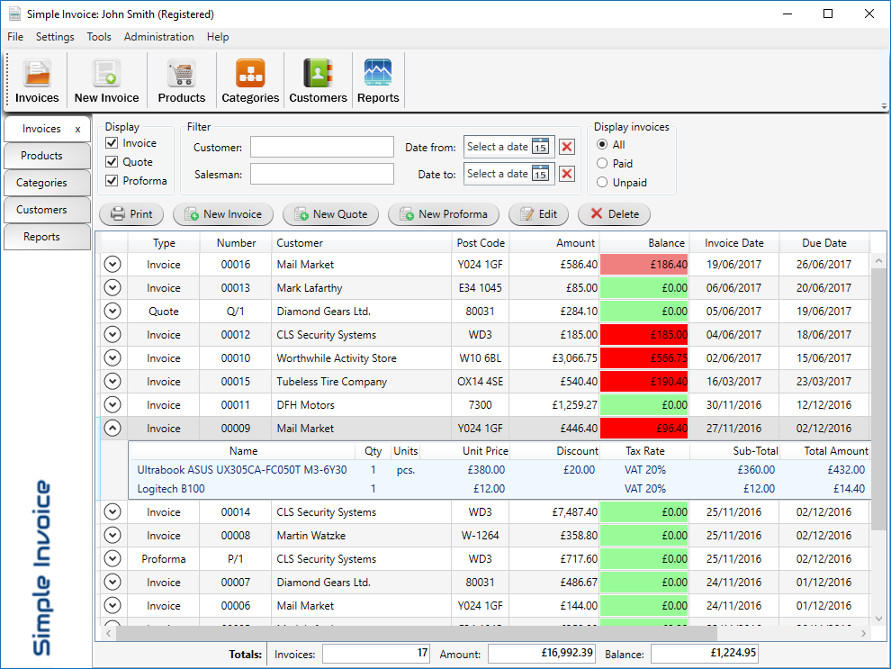This screenshot has width=891, height=669.
Task: Open the Settings menu
Action: point(55,37)
